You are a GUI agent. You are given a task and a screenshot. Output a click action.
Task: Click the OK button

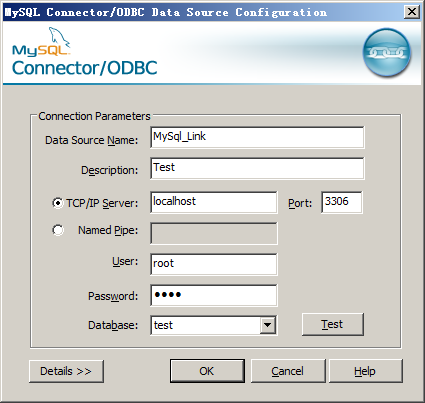207,371
